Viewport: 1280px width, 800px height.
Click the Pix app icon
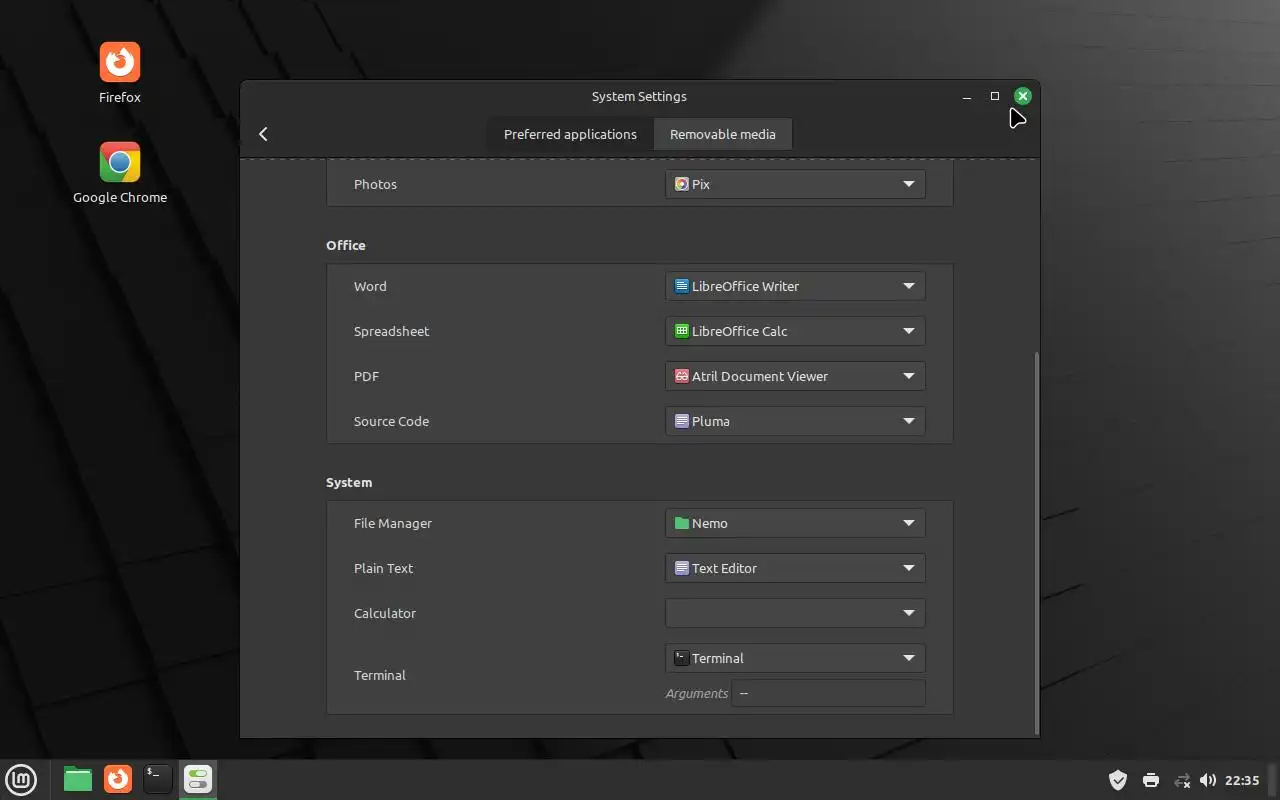point(682,184)
